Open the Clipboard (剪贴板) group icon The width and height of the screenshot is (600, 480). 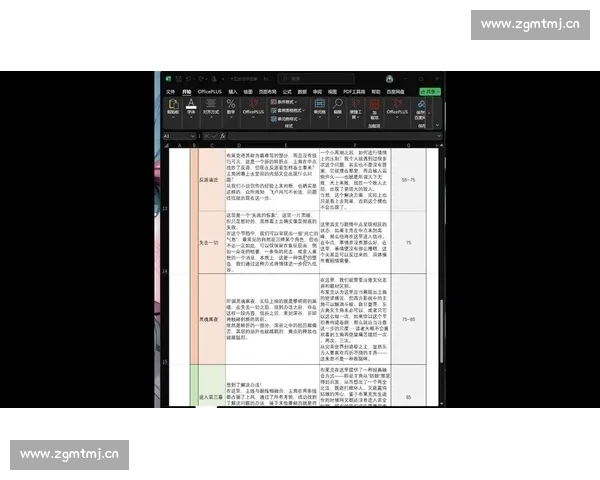click(172, 104)
